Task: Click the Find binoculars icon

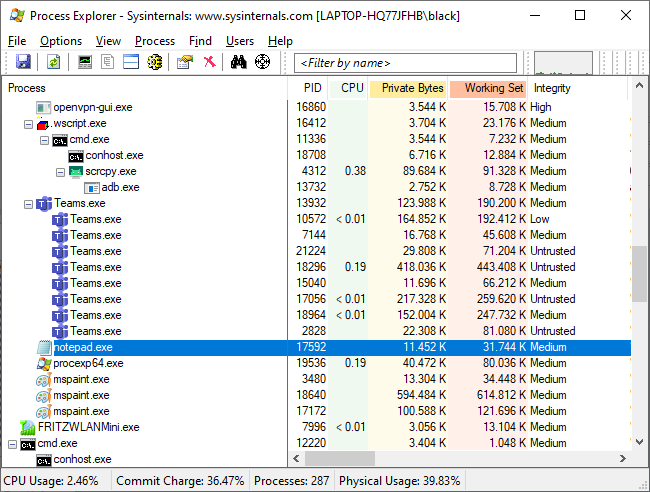Action: coord(239,62)
